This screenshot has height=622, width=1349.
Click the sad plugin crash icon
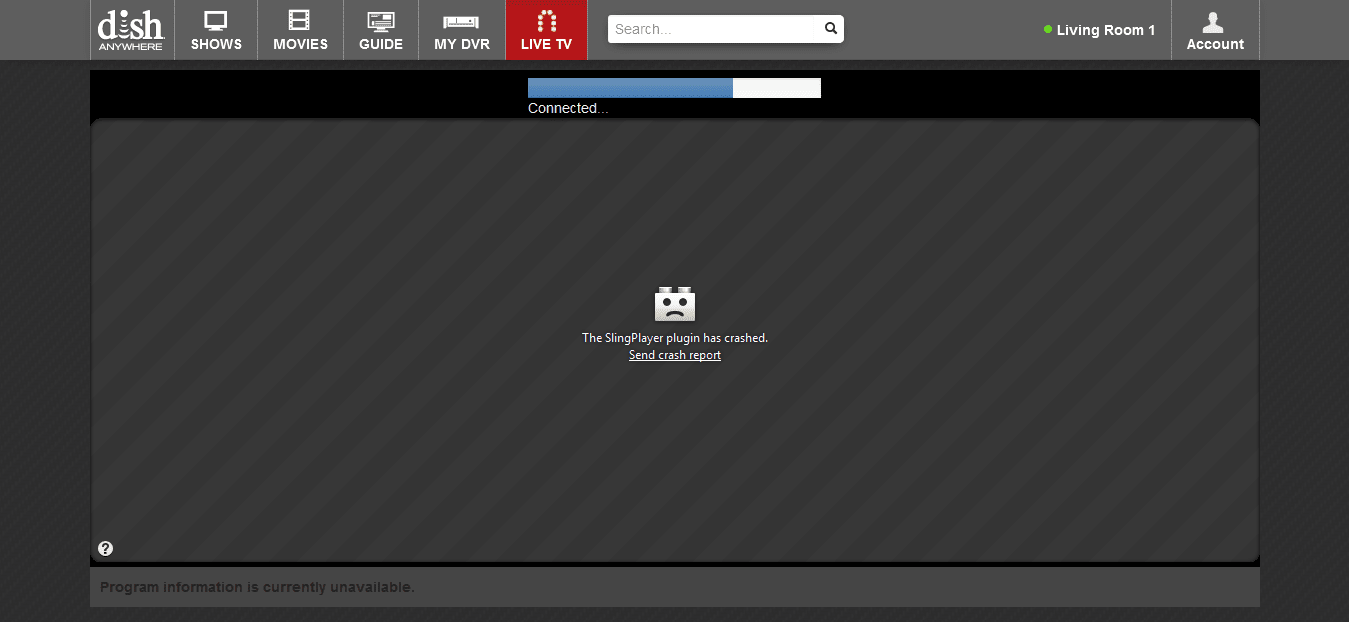click(675, 303)
